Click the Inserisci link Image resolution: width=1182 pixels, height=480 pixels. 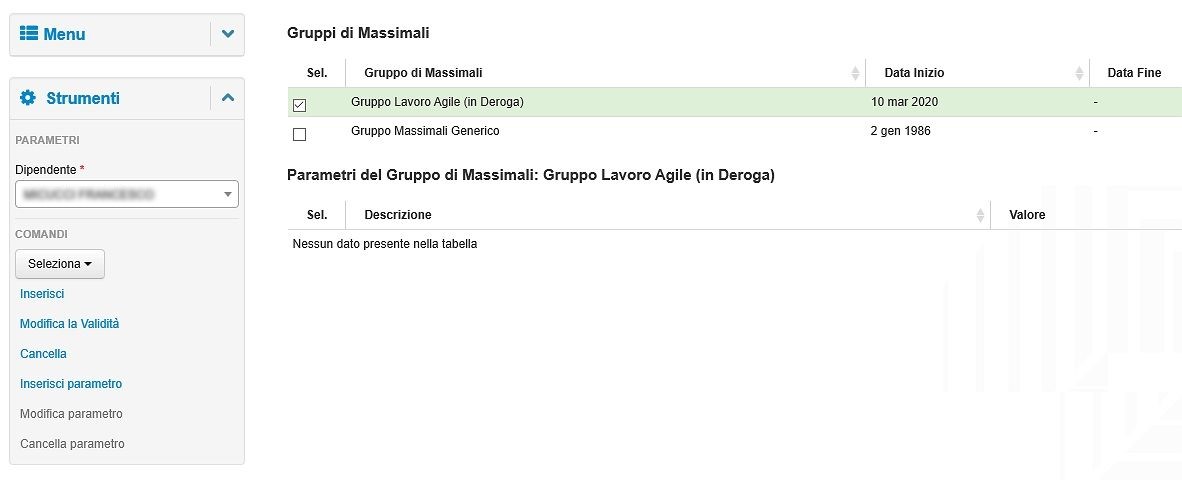pos(42,294)
